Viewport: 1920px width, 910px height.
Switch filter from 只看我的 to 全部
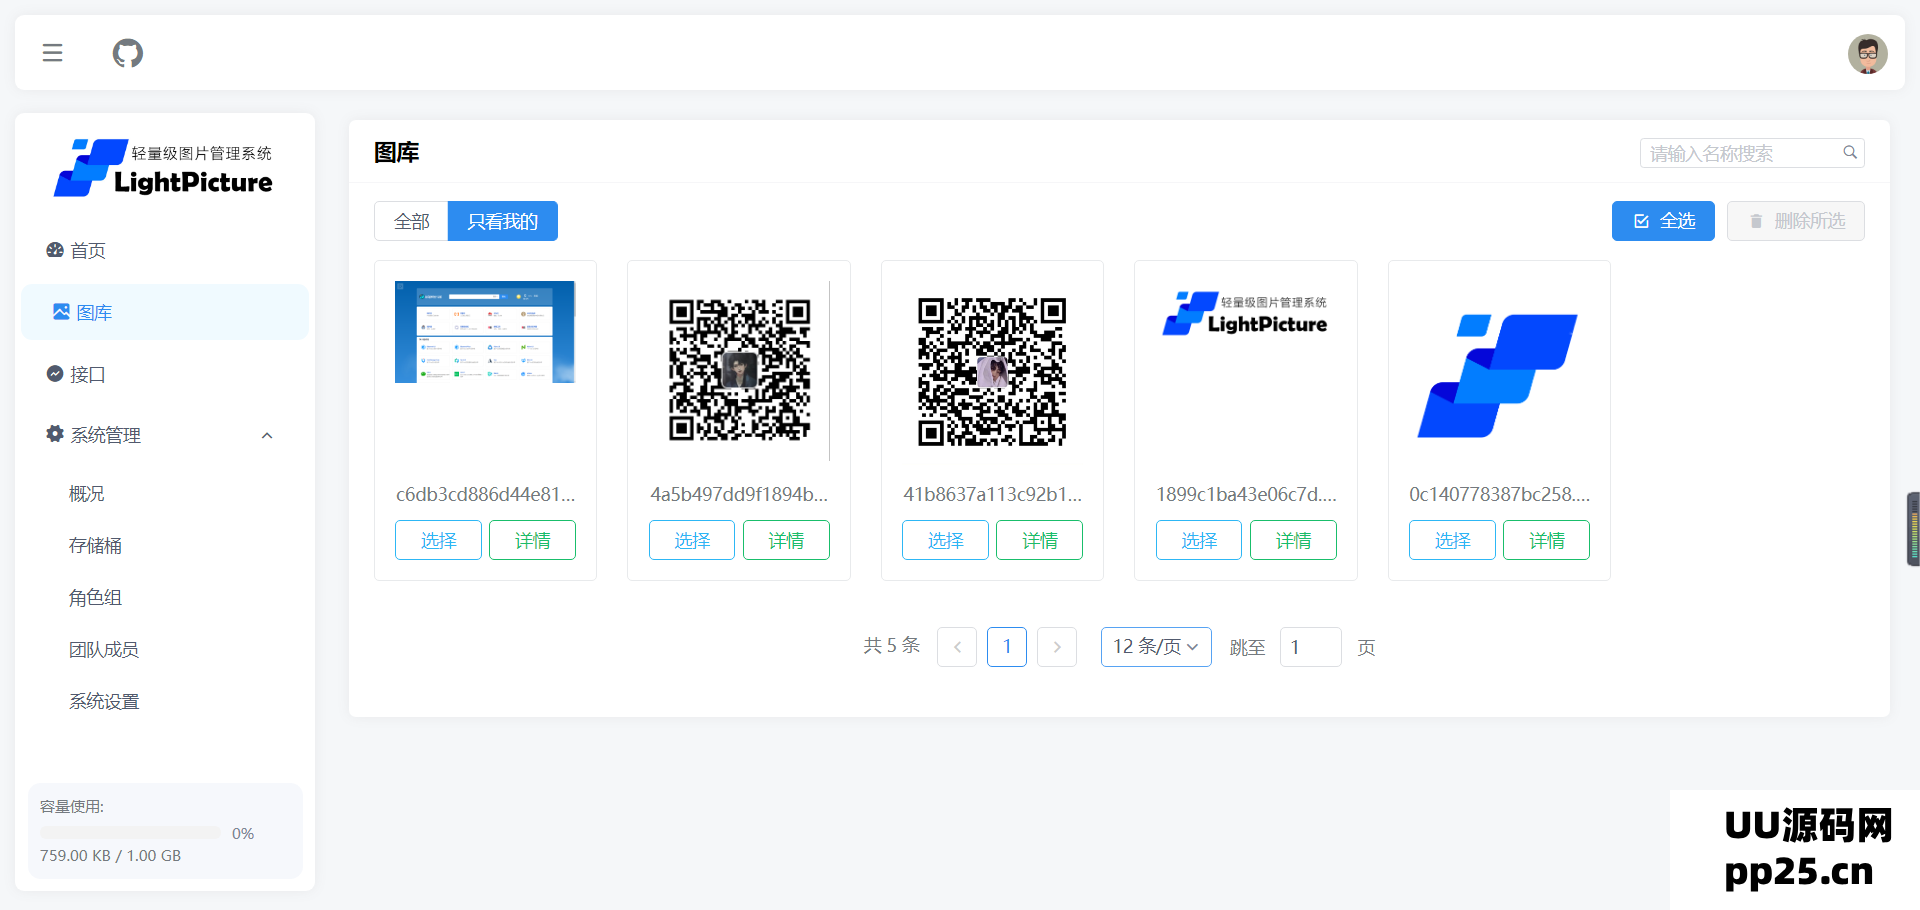pyautogui.click(x=411, y=221)
